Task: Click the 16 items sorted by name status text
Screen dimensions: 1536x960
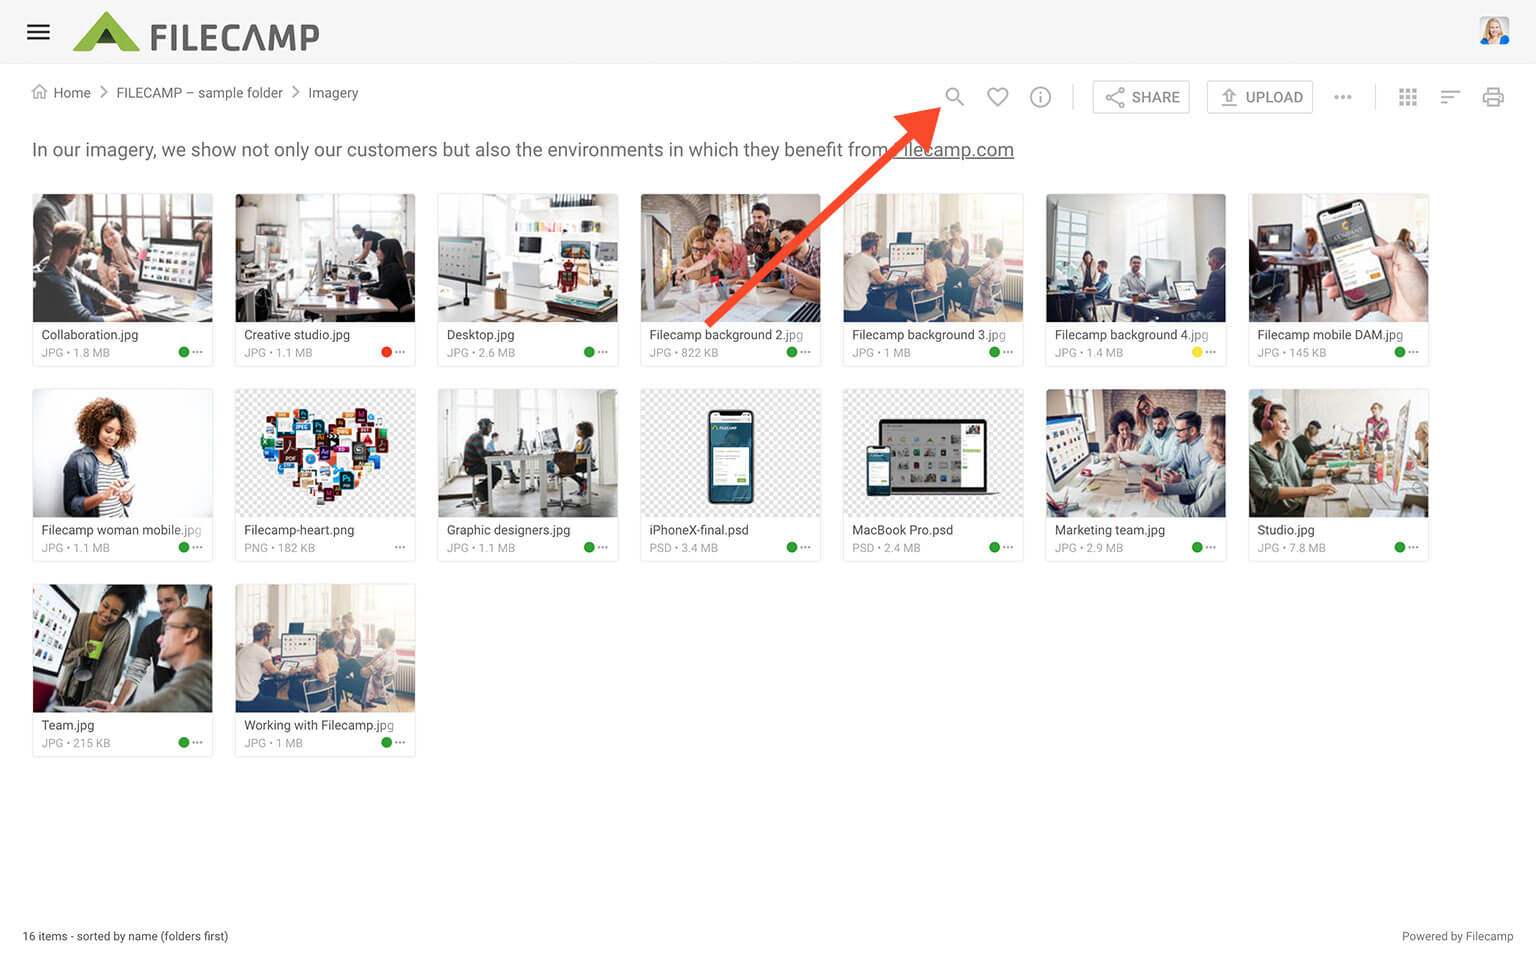Action: (x=125, y=936)
